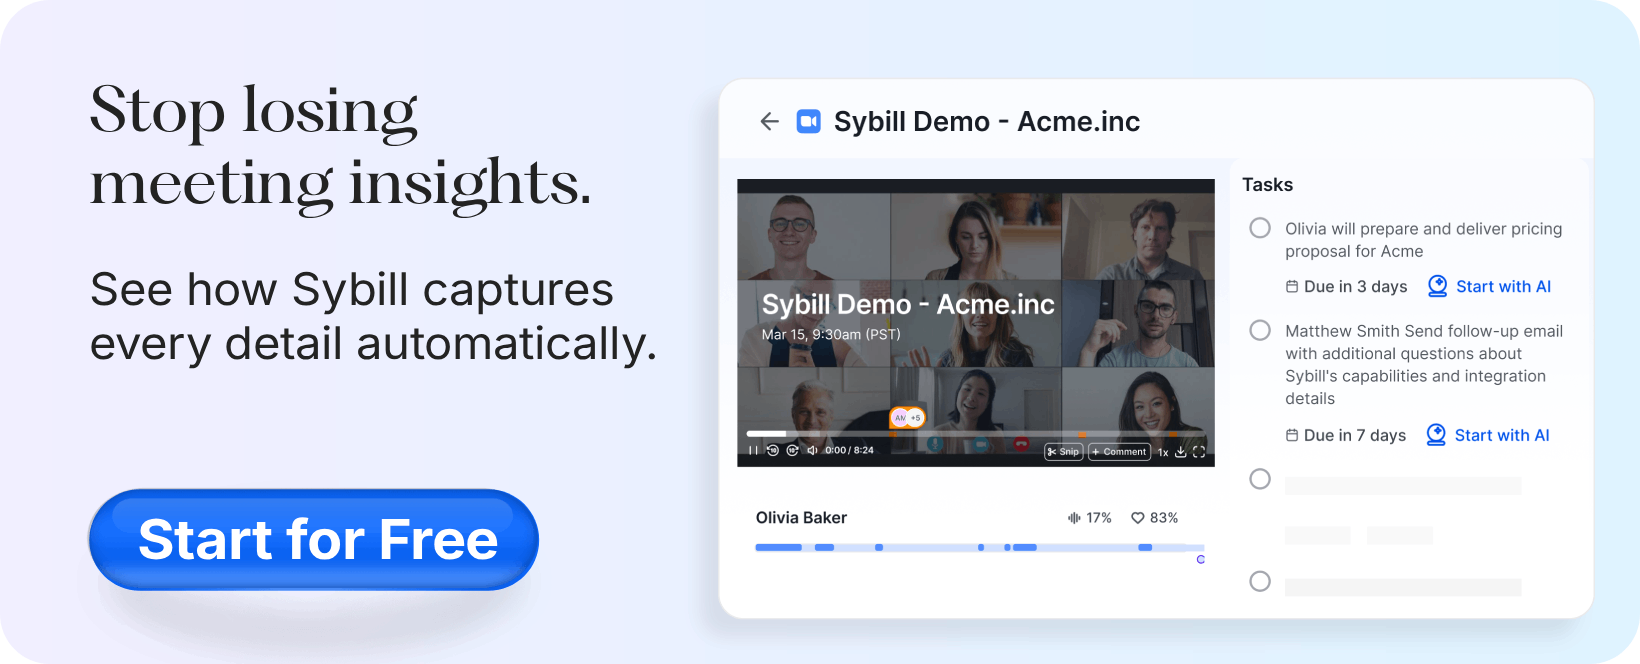Click the AI icon beside Due in 7 days

point(1436,435)
